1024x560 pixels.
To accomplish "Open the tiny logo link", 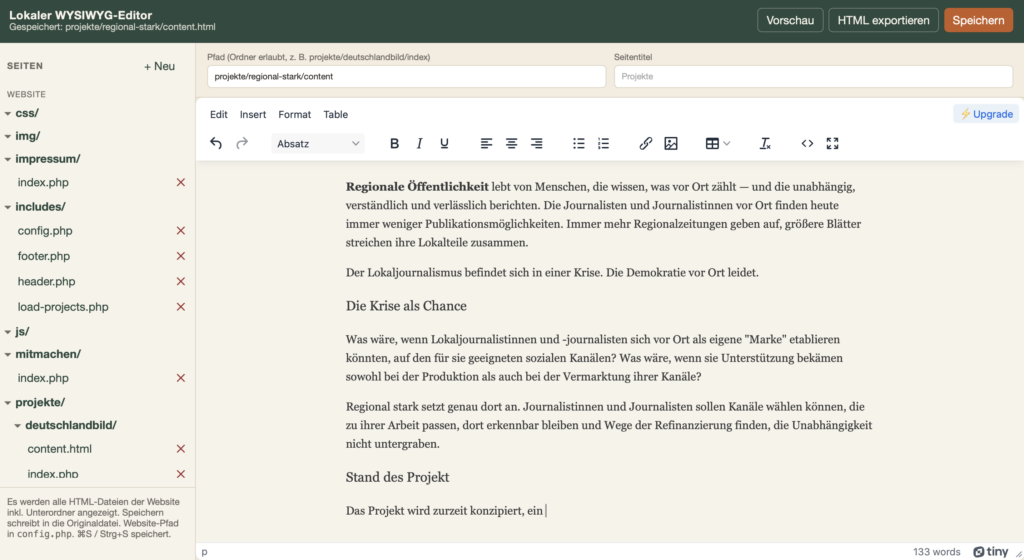I will tap(991, 552).
